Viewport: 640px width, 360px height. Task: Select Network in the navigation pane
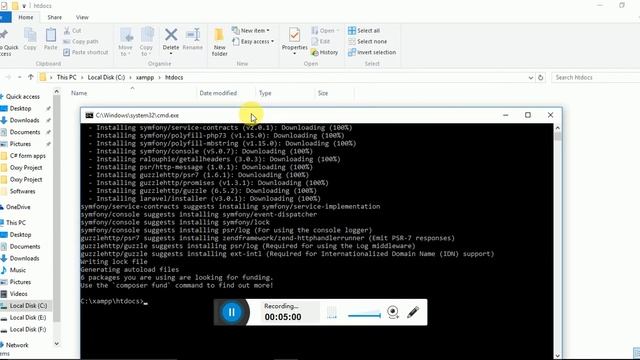(17, 345)
